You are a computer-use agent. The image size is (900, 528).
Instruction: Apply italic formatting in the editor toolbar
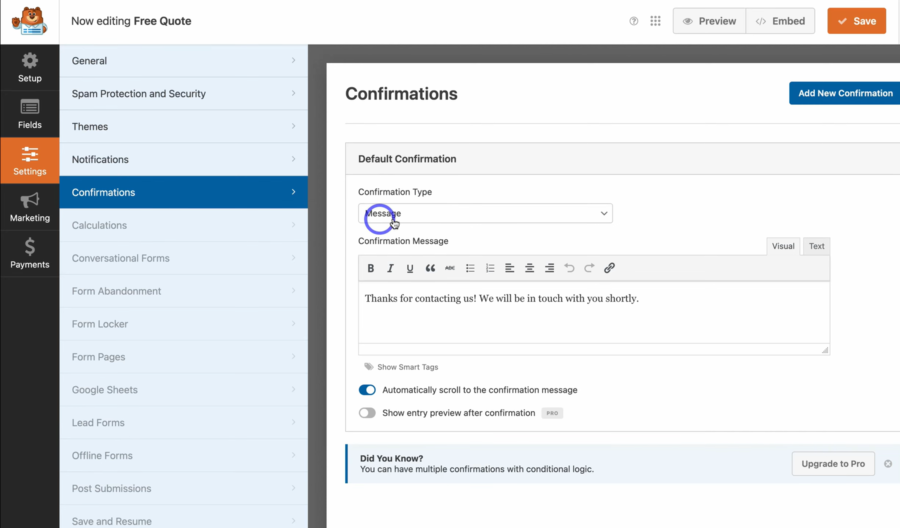pos(390,268)
